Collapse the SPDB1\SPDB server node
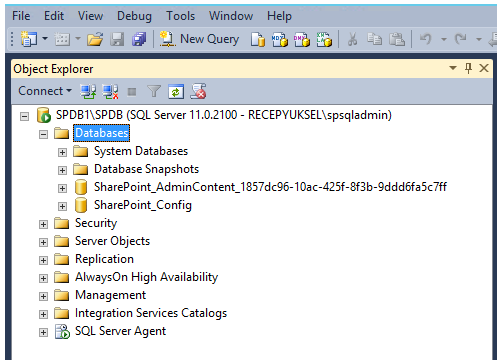504x360 pixels. click(24, 117)
